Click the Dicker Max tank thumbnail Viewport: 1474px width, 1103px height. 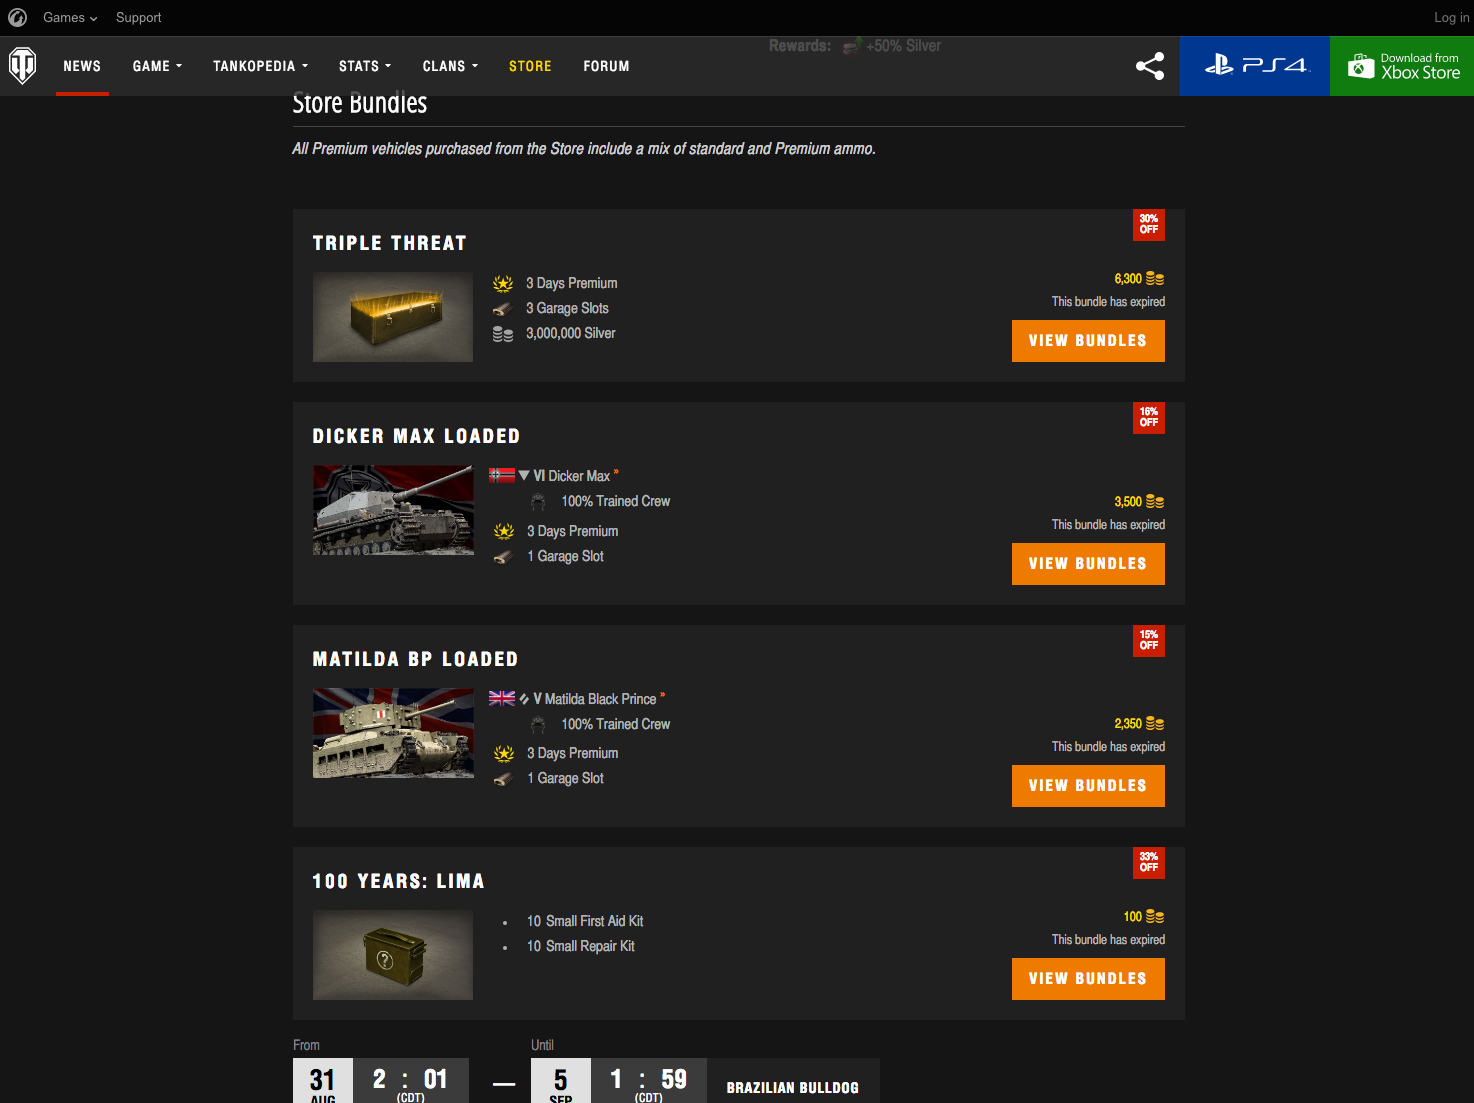pos(393,510)
